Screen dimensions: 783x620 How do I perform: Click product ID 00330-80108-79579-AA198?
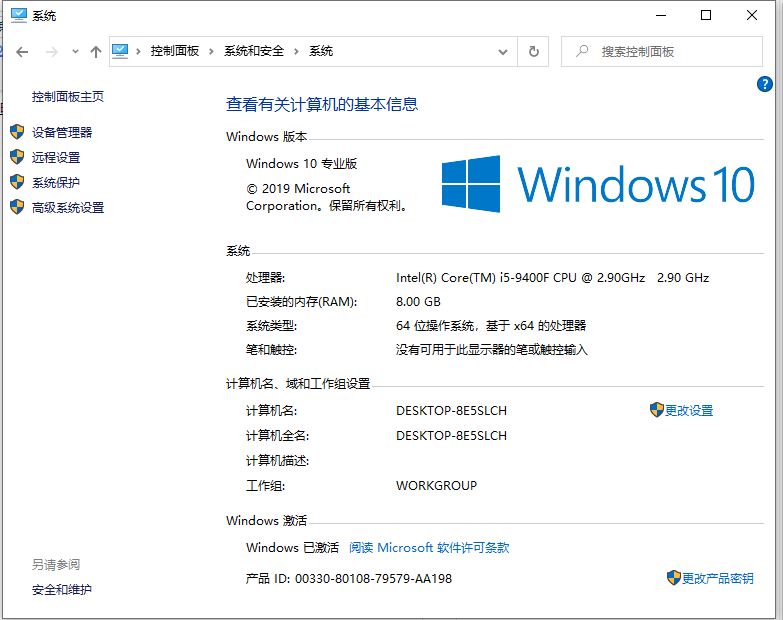374,579
